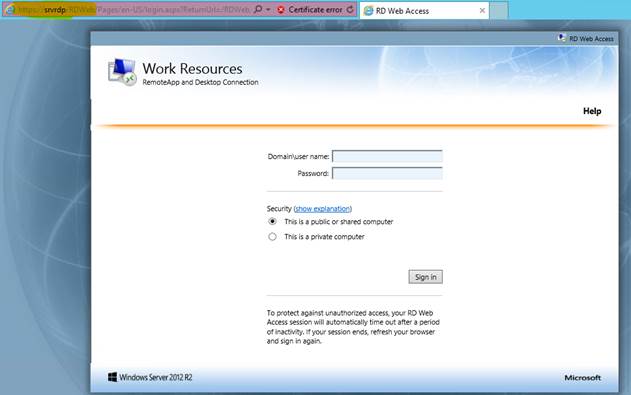Open the Help link
This screenshot has width=631, height=395.
592,111
